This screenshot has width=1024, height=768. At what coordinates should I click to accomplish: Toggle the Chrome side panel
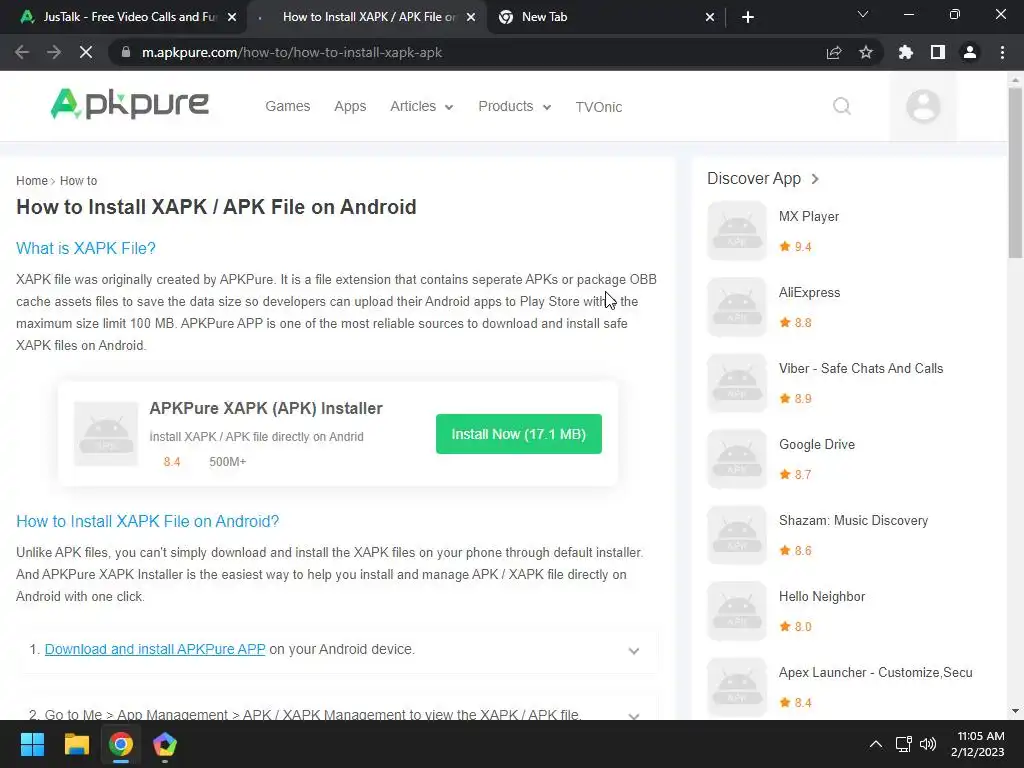(938, 52)
